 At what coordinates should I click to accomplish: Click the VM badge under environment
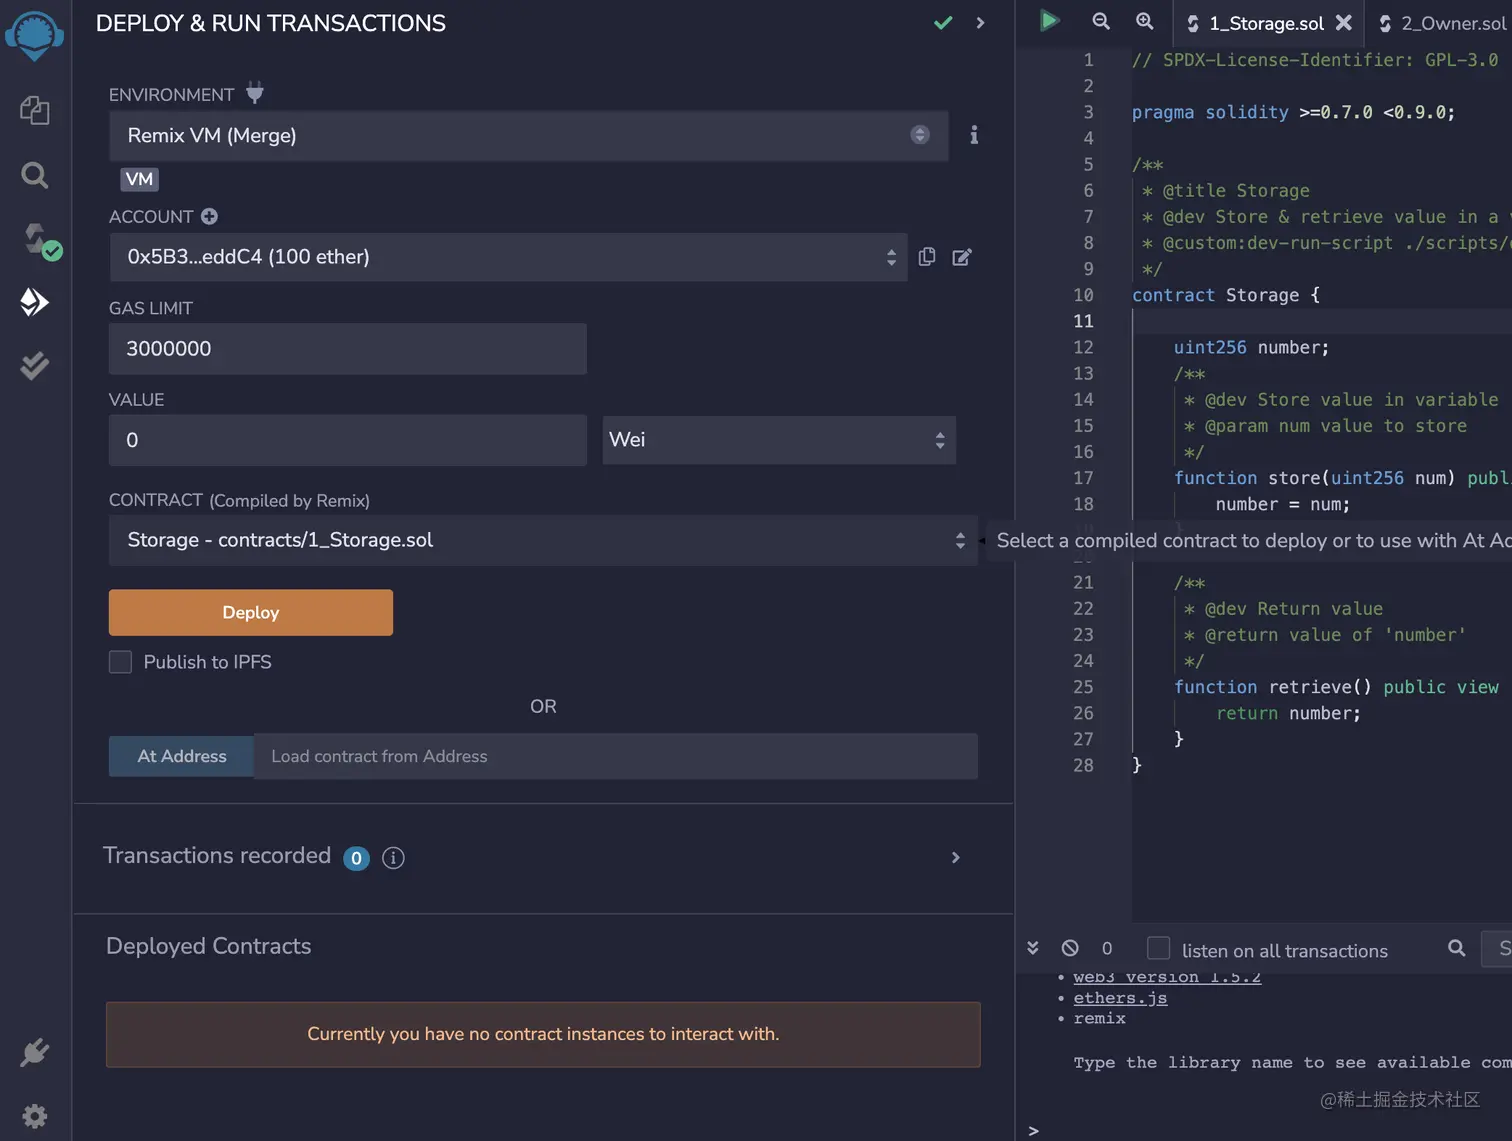tap(140, 179)
